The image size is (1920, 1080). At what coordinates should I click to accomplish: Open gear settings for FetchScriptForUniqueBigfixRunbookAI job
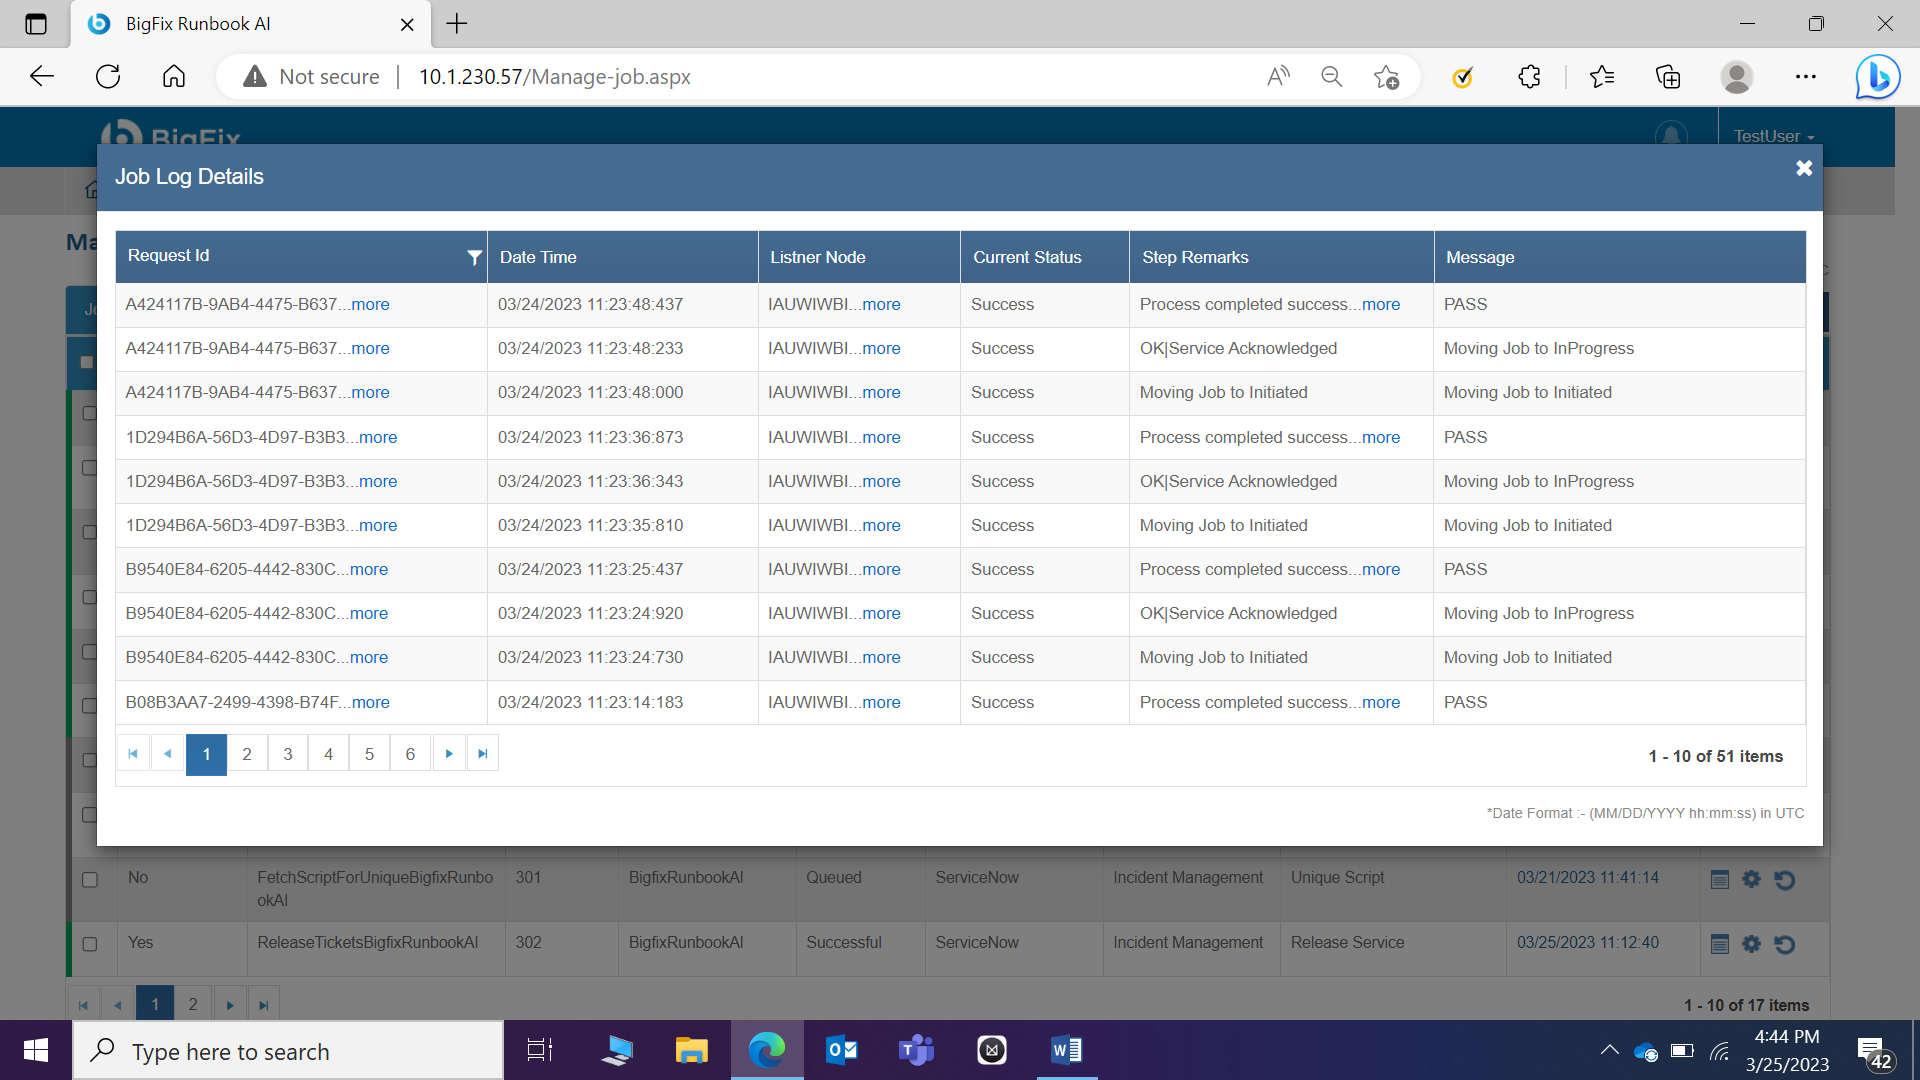[1751, 879]
